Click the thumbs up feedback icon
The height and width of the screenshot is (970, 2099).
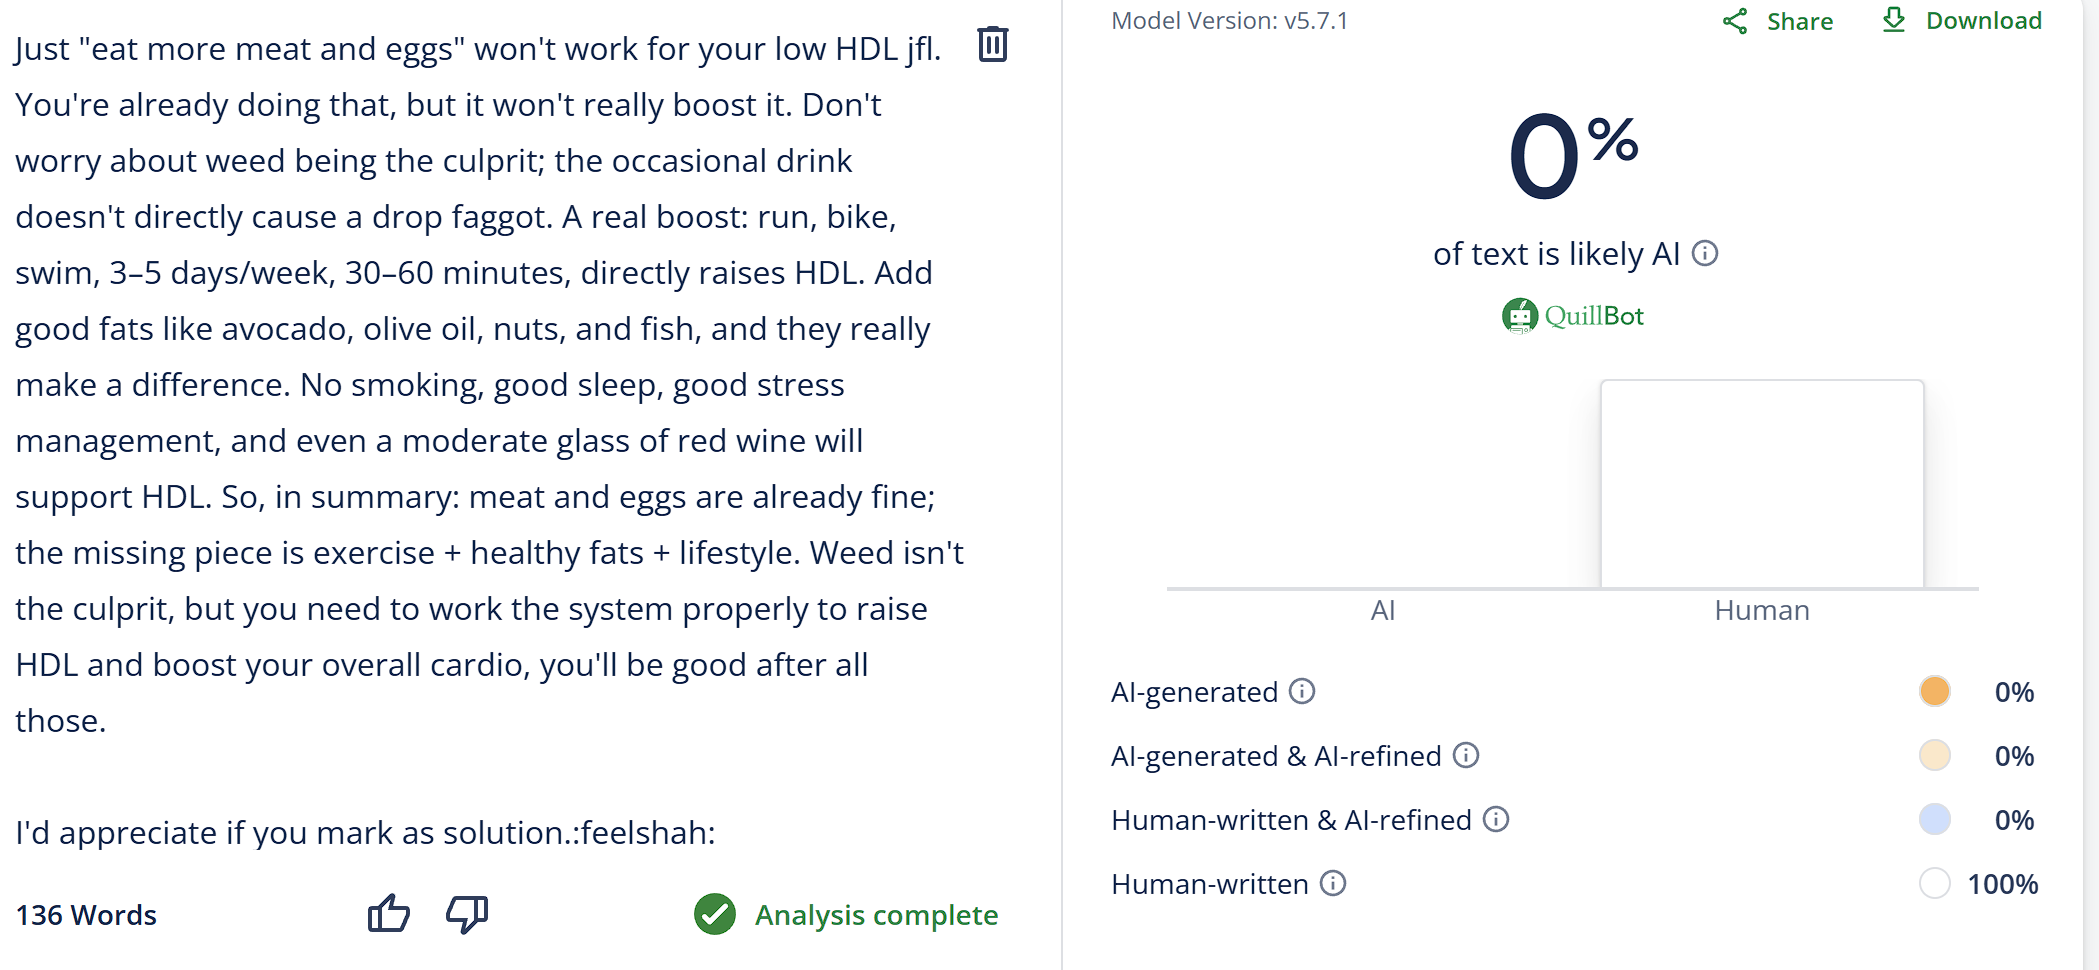pos(389,913)
